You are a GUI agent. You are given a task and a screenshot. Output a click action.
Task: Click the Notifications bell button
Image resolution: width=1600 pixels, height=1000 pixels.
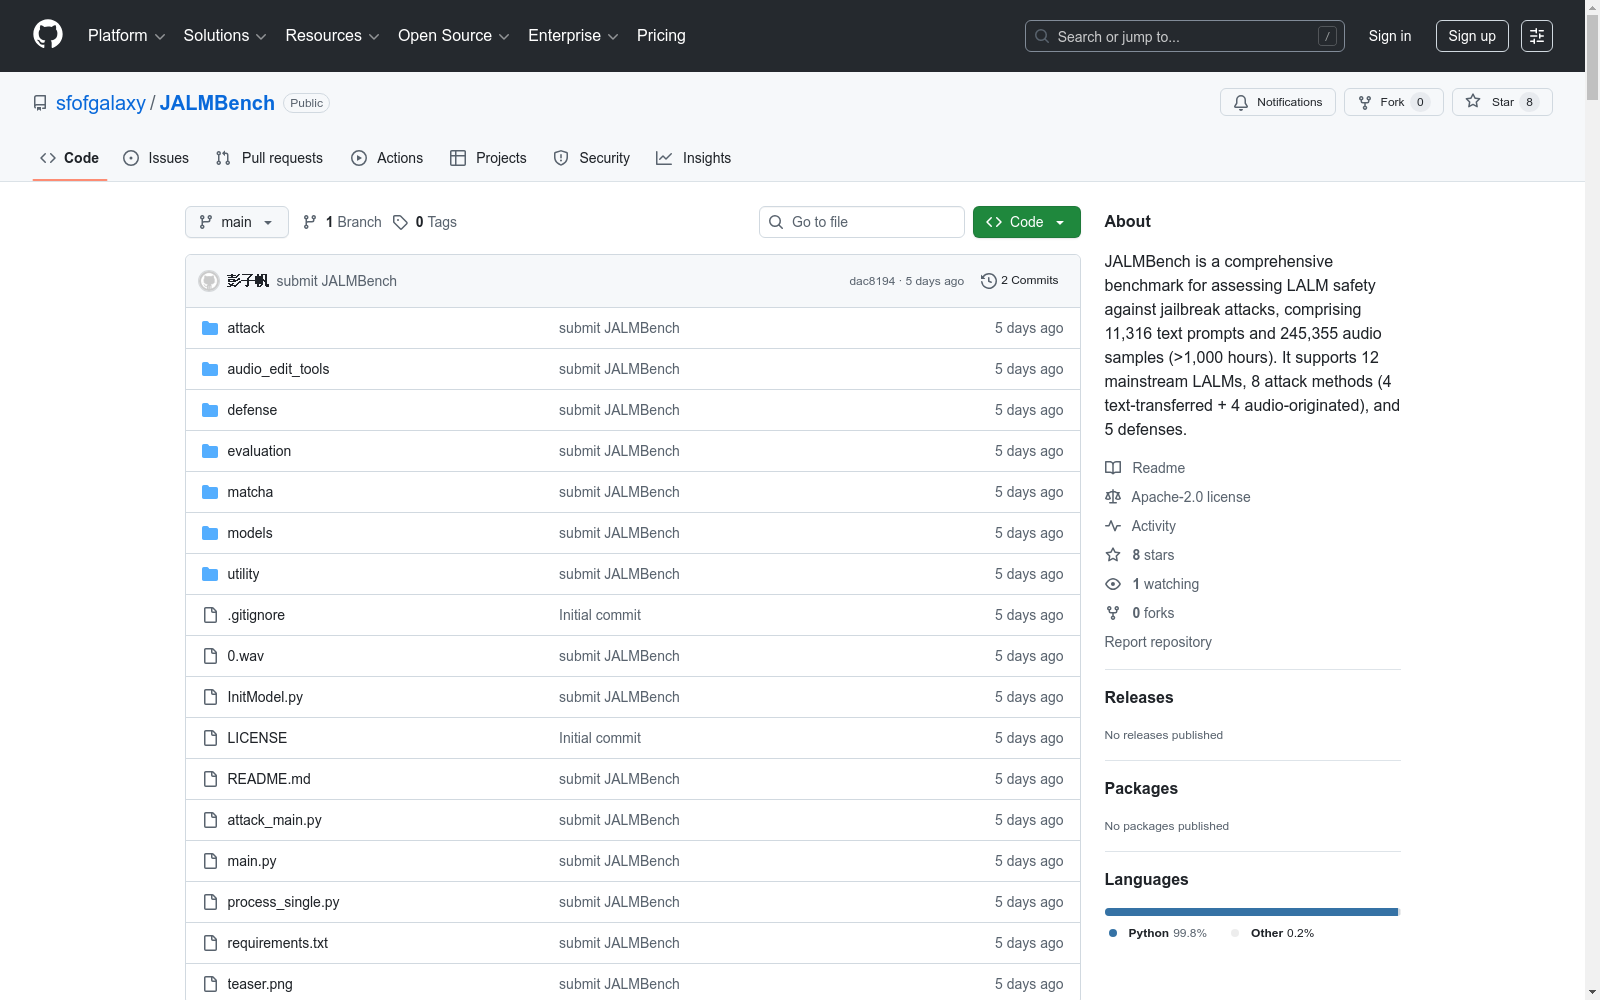pyautogui.click(x=1277, y=102)
